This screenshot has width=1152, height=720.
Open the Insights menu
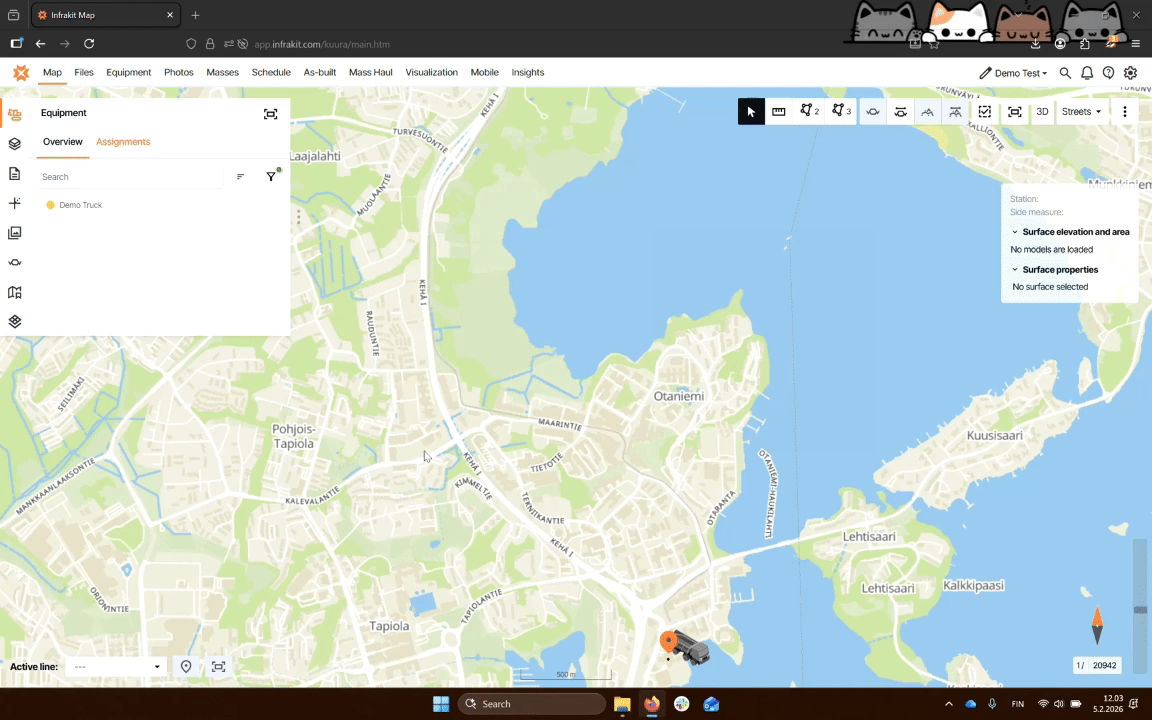click(x=528, y=72)
